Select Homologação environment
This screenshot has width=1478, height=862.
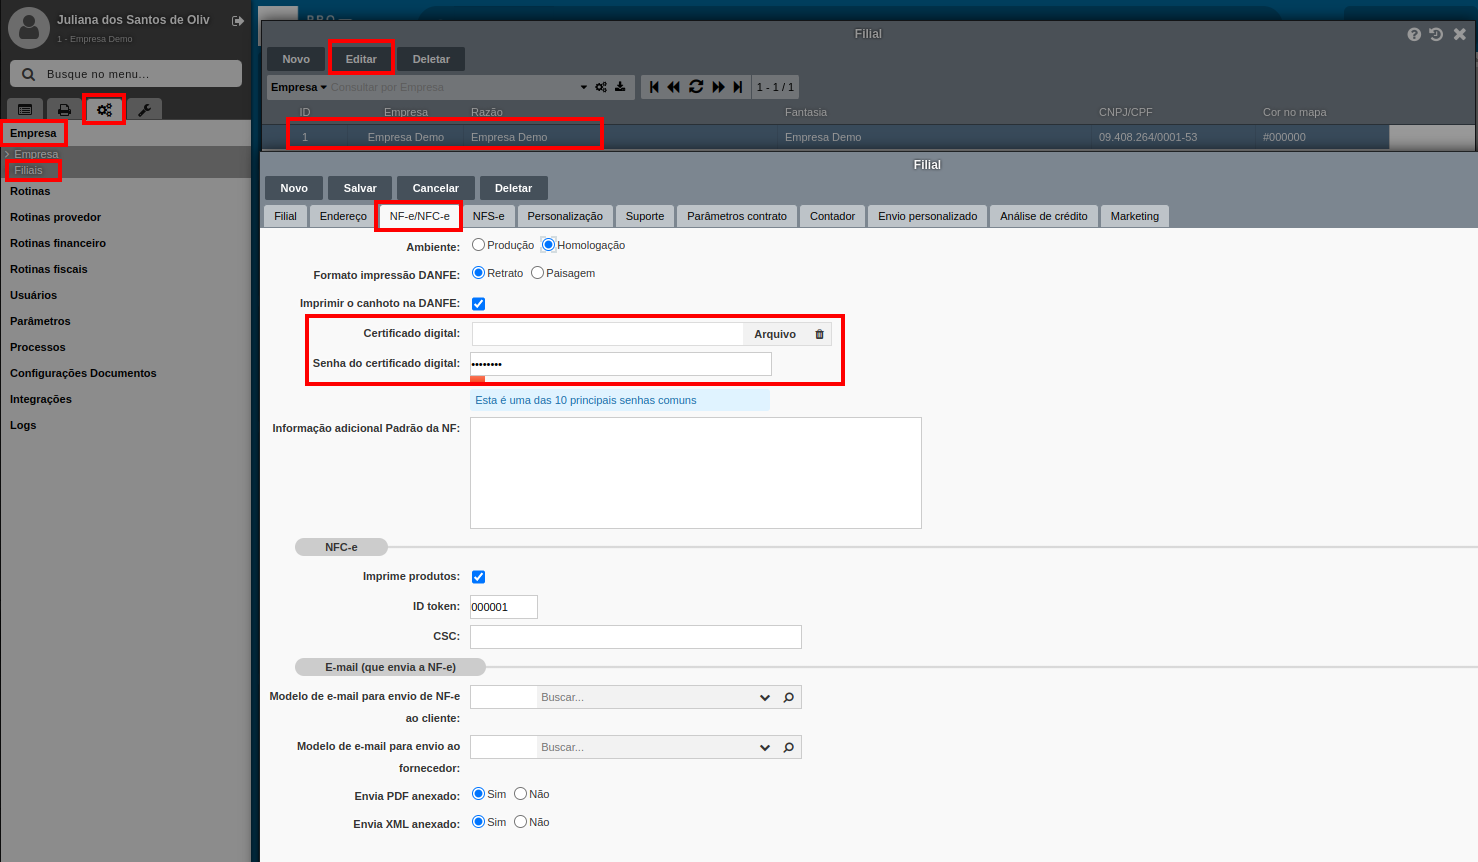point(548,245)
